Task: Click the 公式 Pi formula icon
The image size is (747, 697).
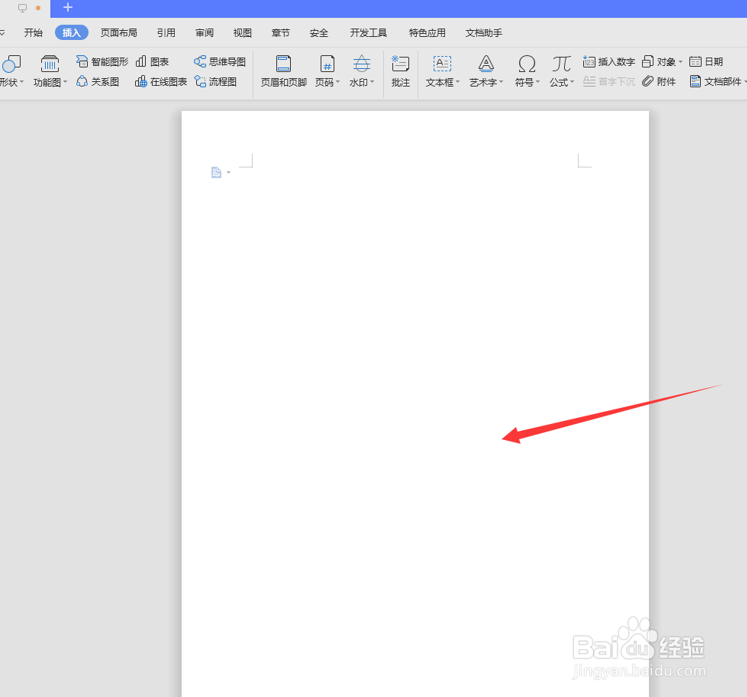Action: 562,64
